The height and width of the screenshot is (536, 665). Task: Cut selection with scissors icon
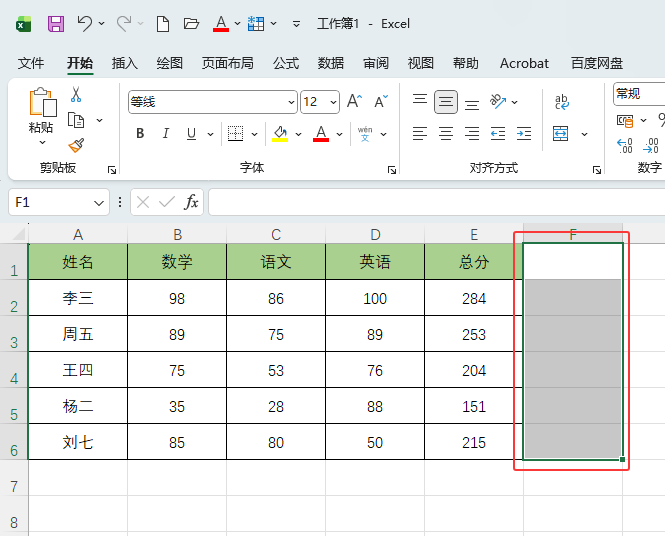76,95
